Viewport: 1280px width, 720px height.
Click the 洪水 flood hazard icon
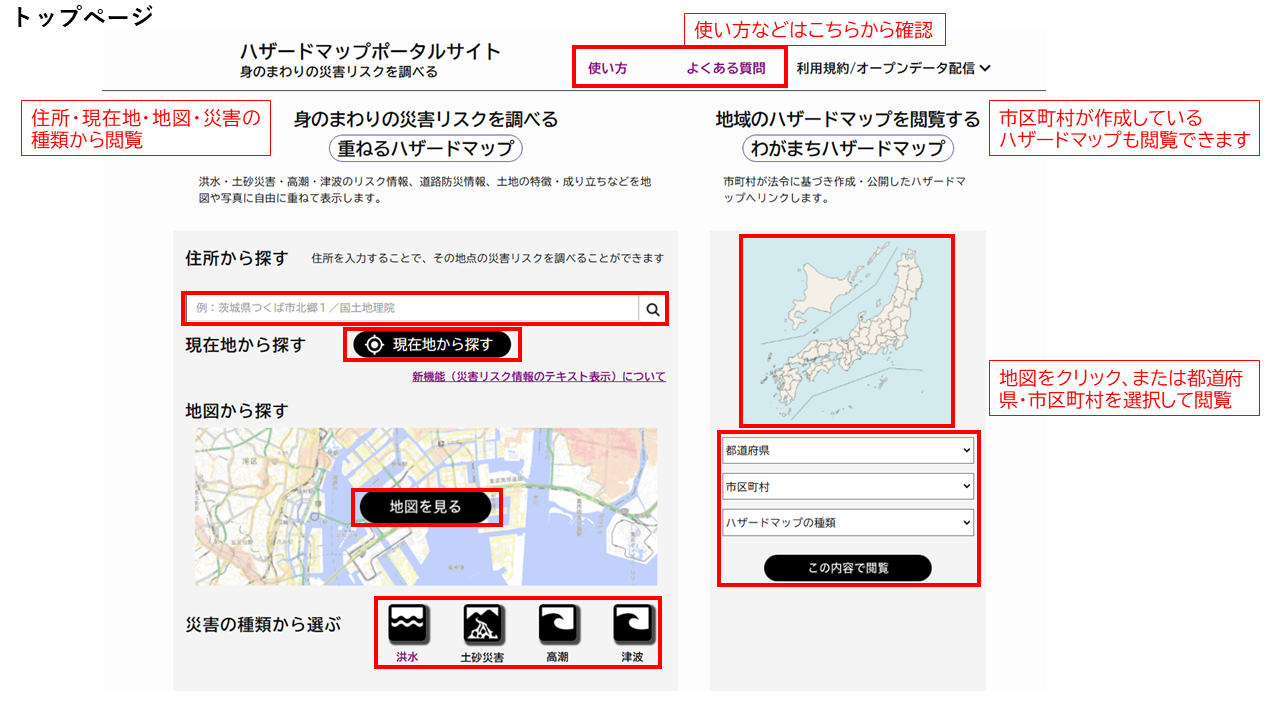(x=407, y=626)
